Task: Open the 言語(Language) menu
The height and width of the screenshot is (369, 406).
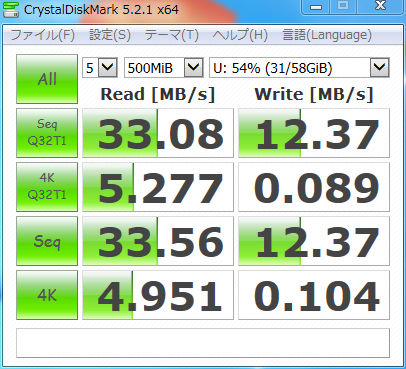Action: pyautogui.click(x=327, y=35)
